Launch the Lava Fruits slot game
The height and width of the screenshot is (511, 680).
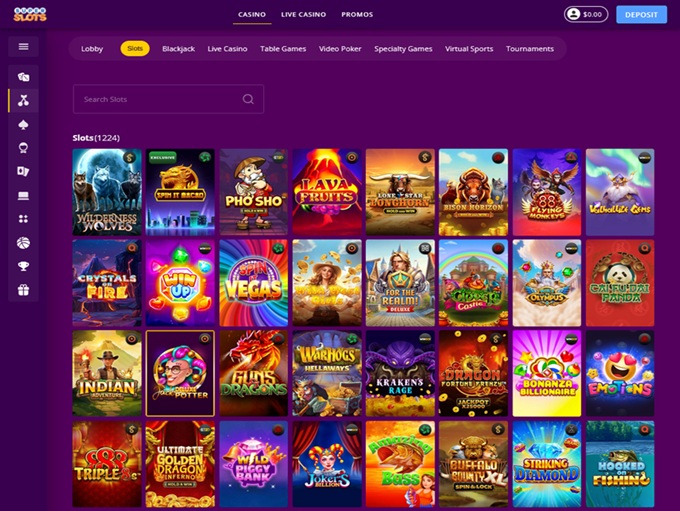point(327,192)
